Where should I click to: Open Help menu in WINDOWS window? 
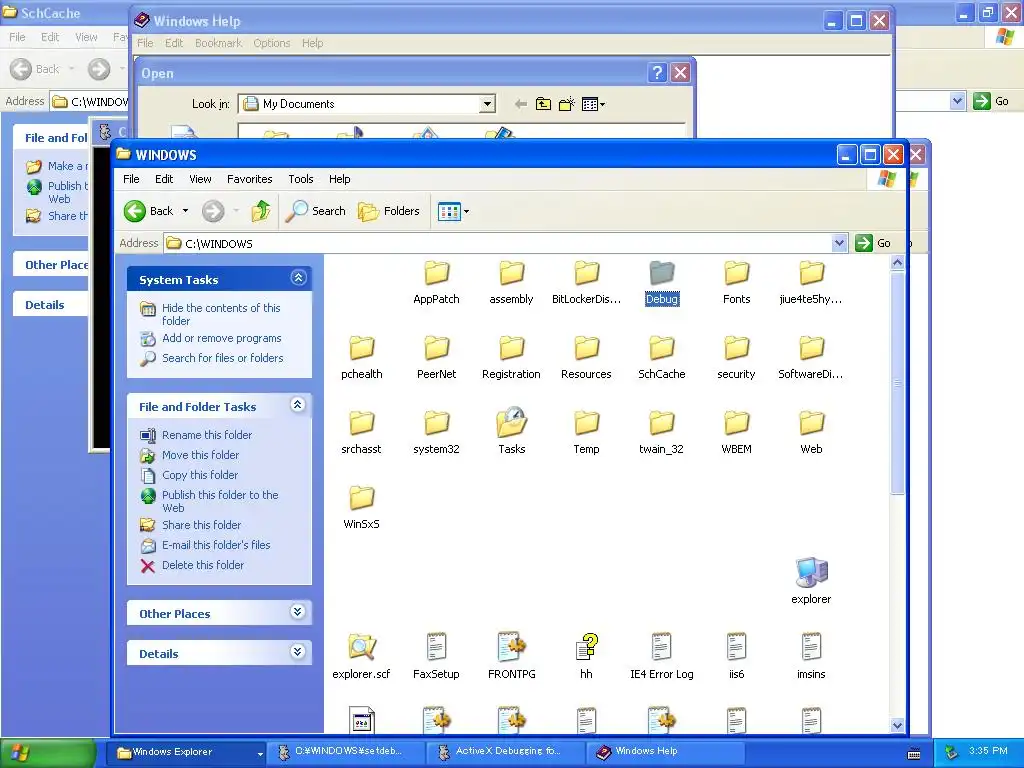[340, 179]
